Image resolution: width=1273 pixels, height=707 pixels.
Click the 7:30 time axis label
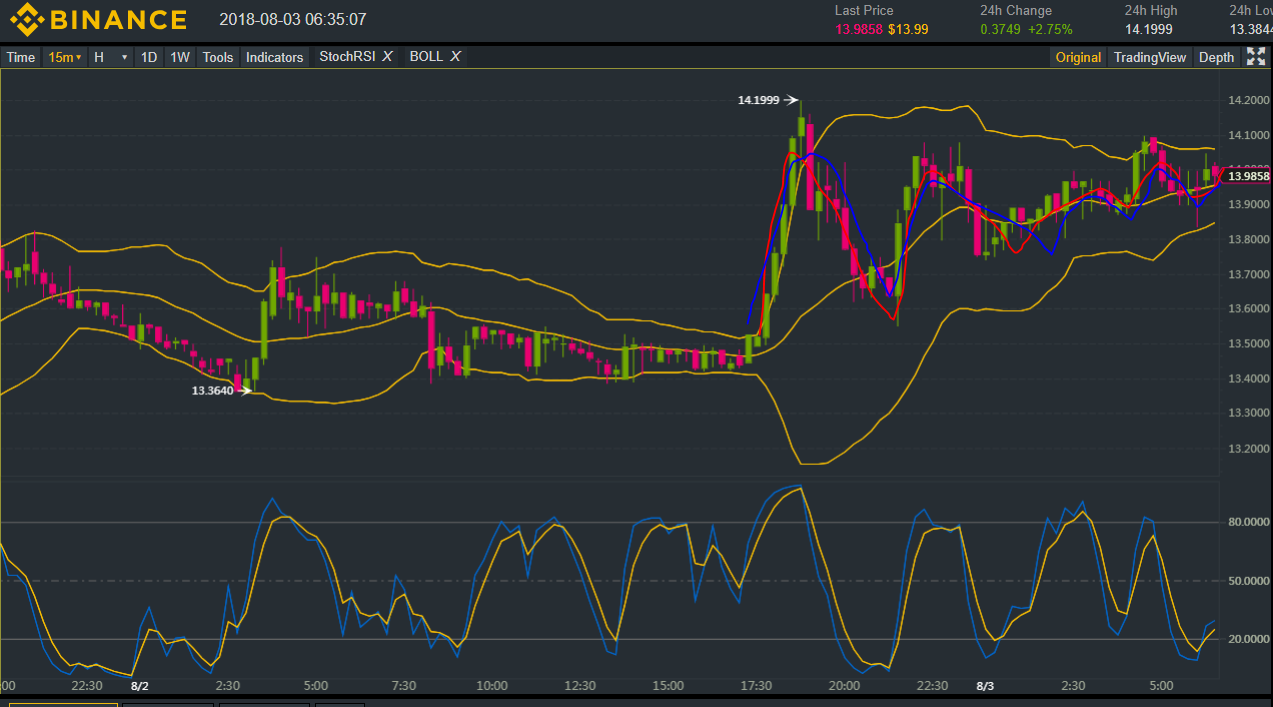coord(404,686)
